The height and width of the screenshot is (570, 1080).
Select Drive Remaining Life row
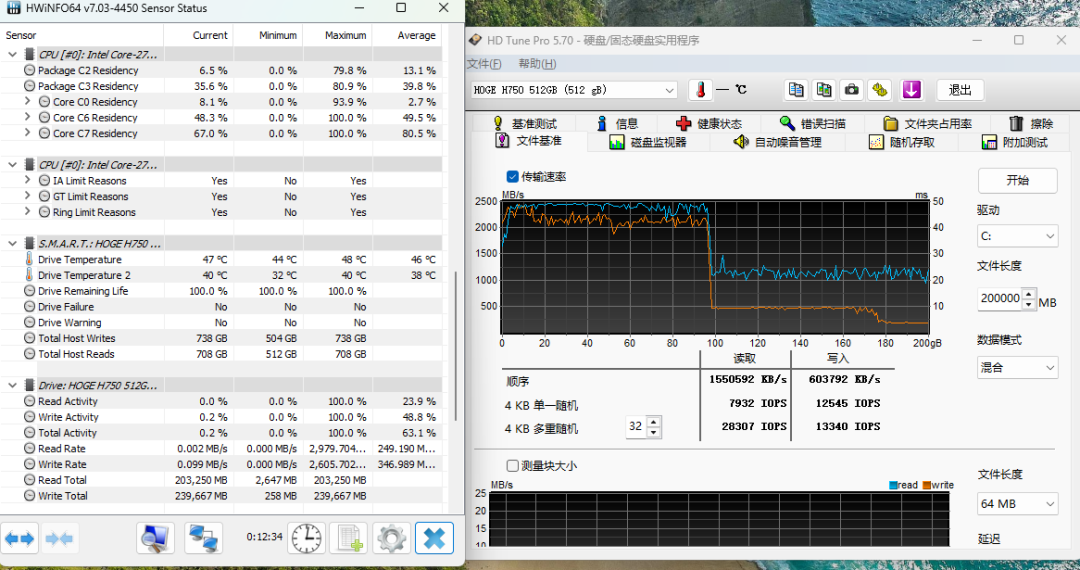(221, 291)
